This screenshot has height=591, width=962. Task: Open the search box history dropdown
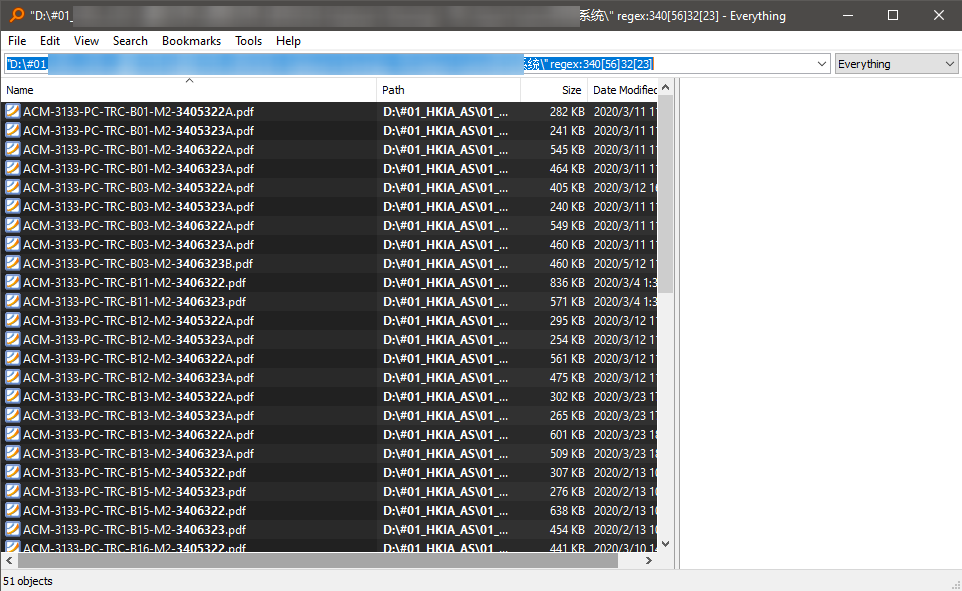824,62
